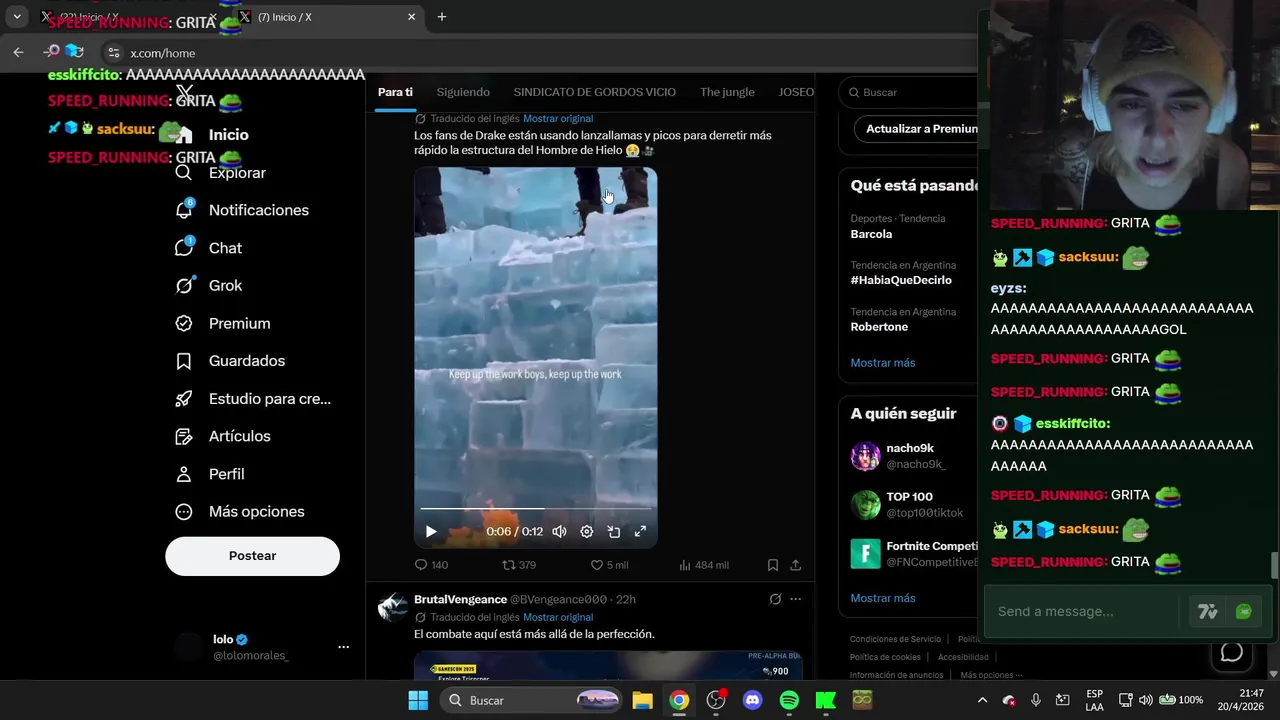Enable picture-in-picture on the video
This screenshot has height=720, width=1280.
(x=614, y=532)
